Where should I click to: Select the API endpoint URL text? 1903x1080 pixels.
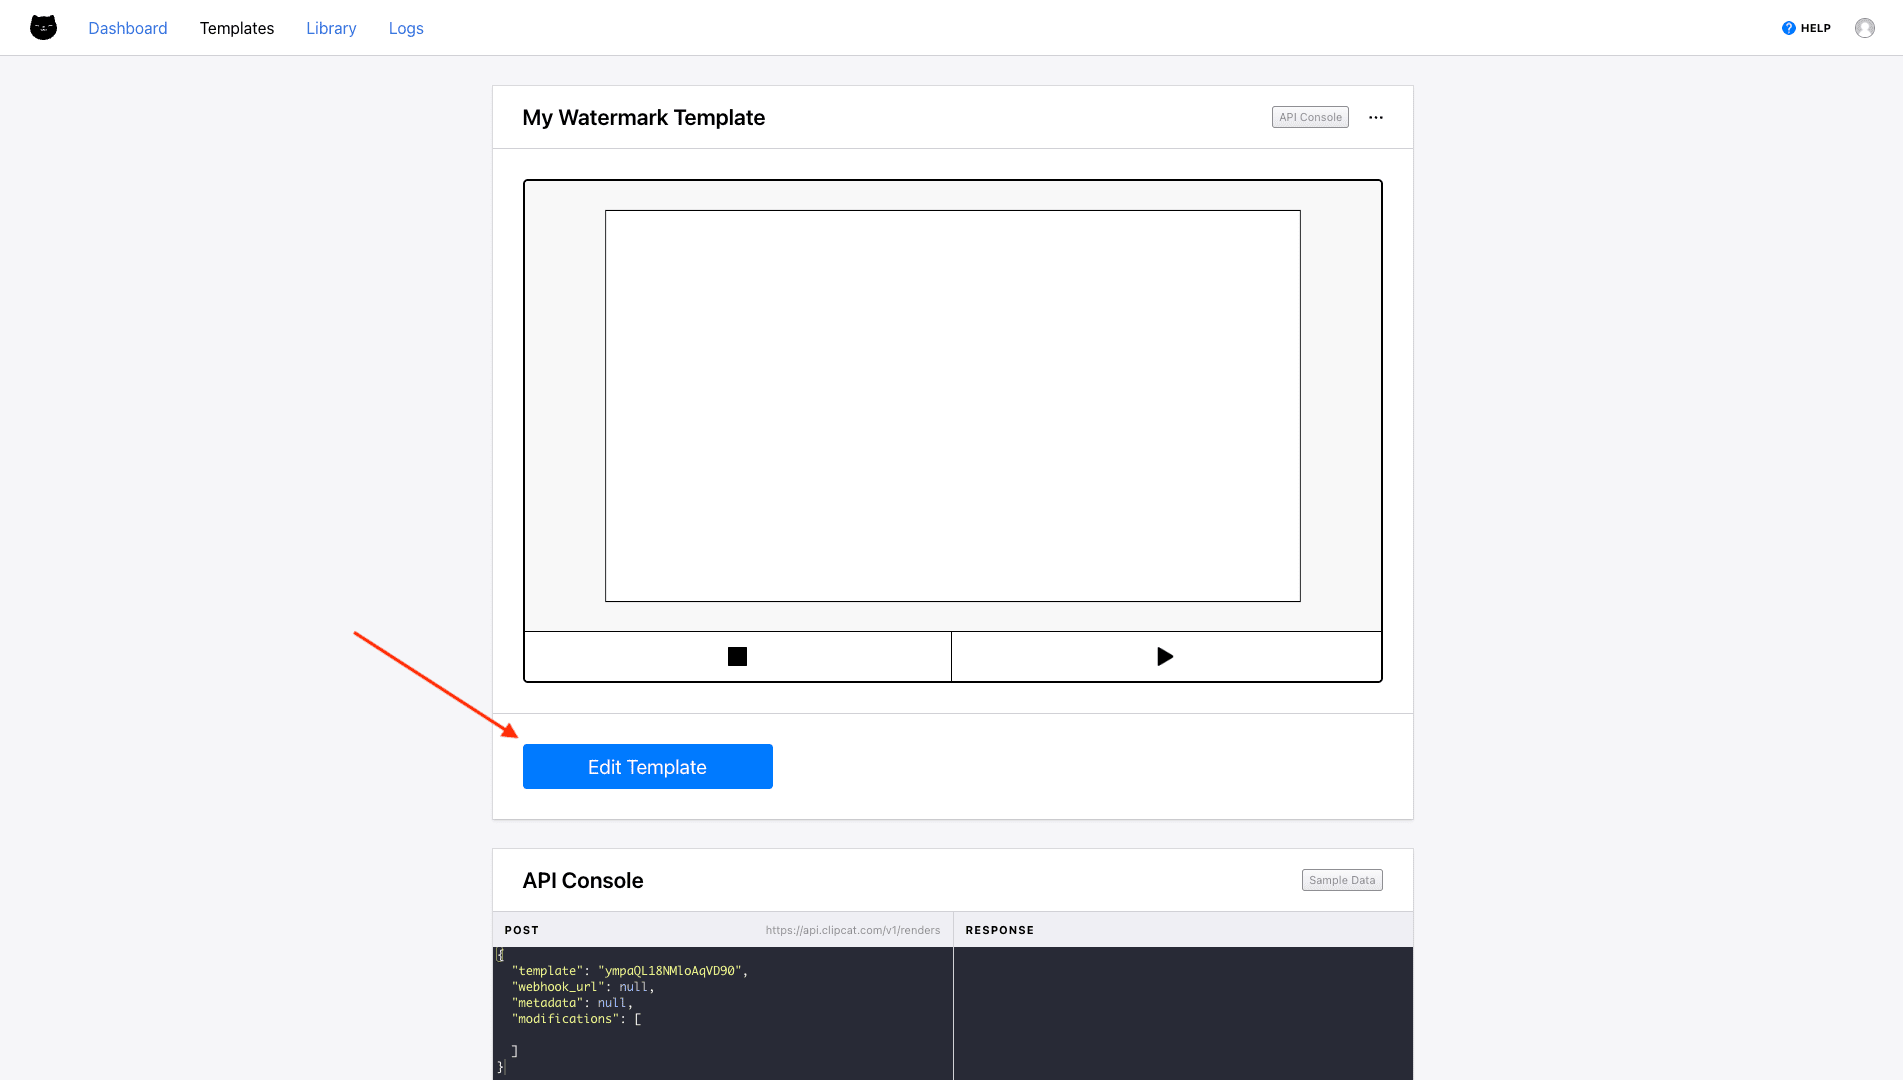pos(853,930)
